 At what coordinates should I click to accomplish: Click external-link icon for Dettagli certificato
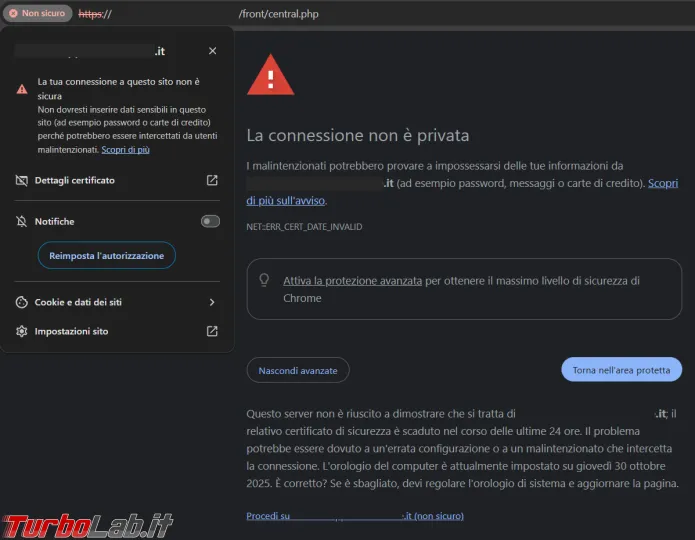pyautogui.click(x=212, y=180)
